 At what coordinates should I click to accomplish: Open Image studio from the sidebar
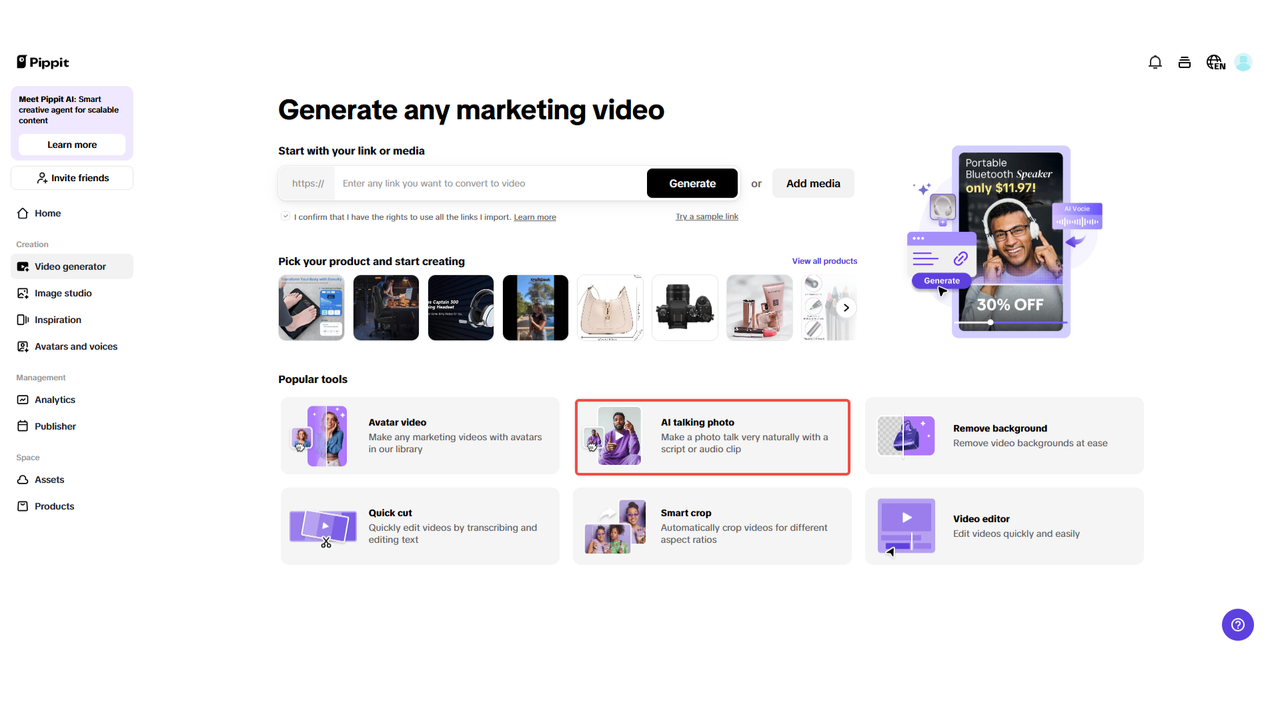tap(72, 293)
